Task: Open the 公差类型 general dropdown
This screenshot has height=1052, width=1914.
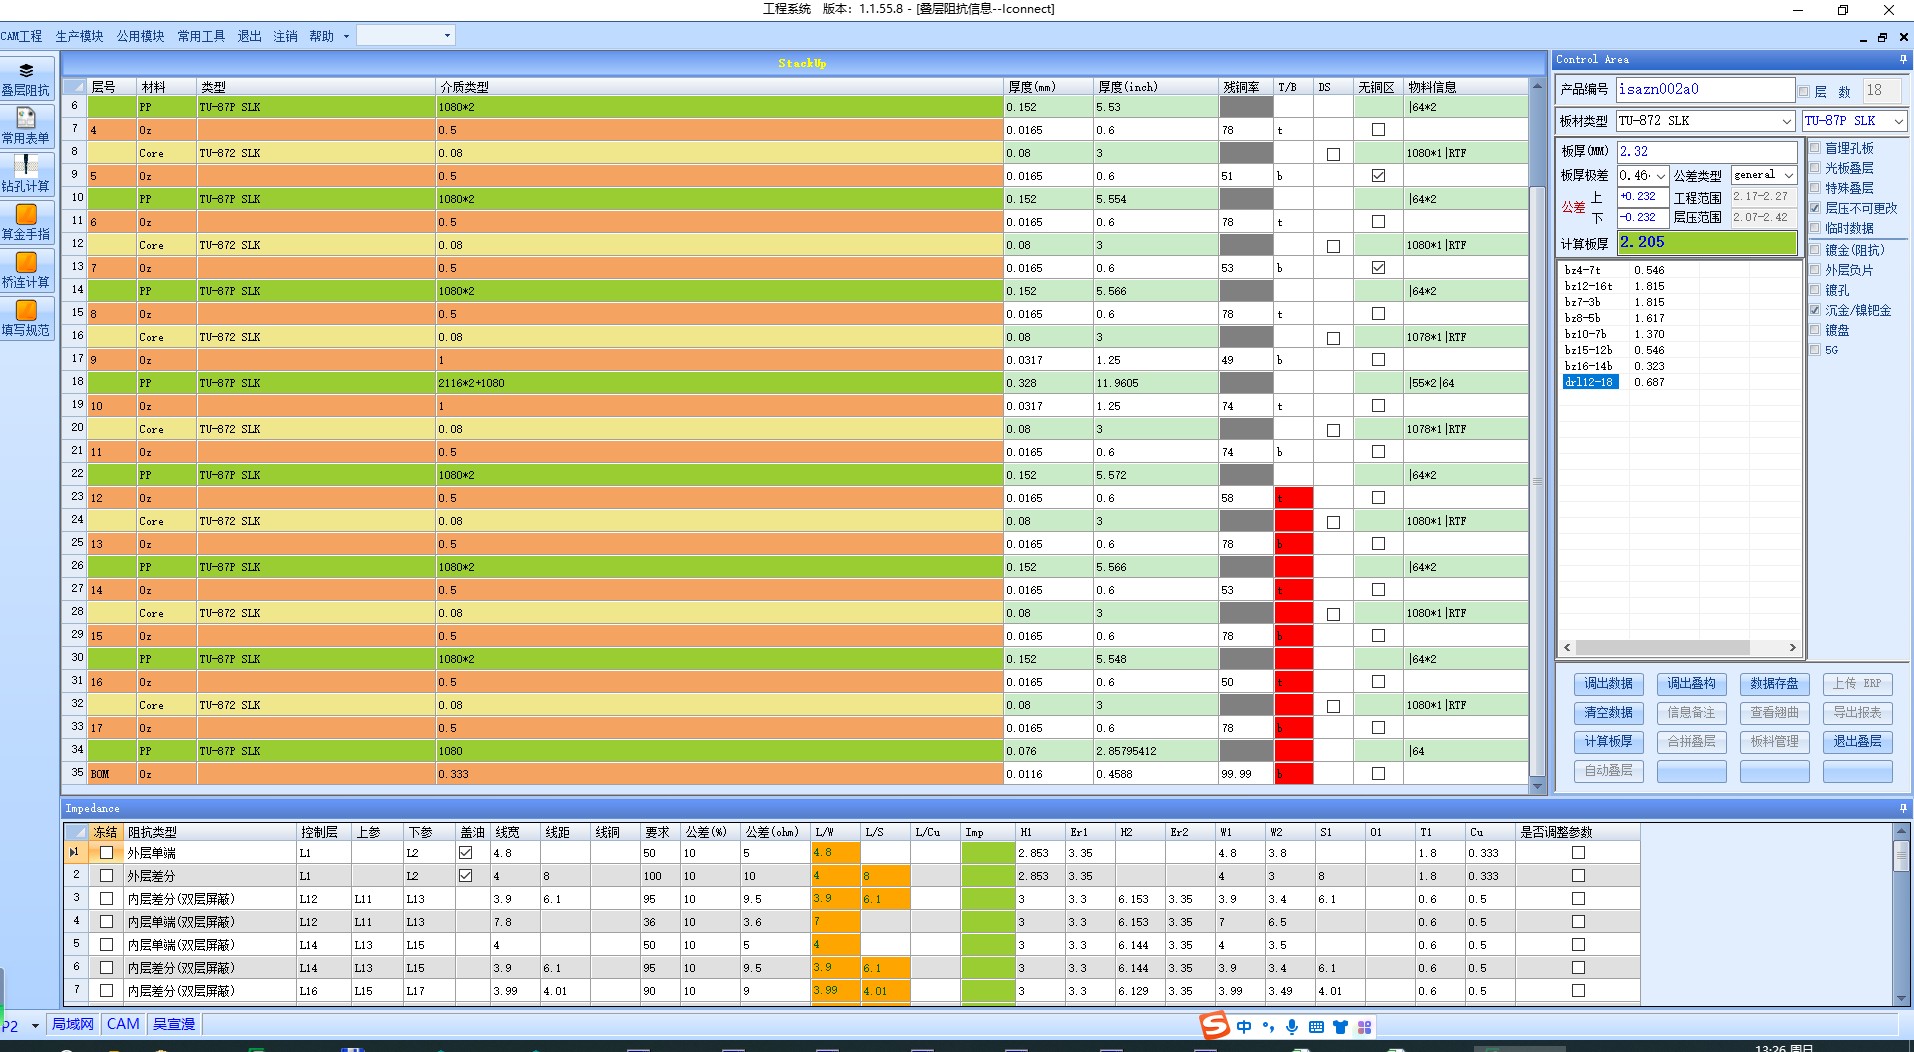Action: tap(1789, 176)
